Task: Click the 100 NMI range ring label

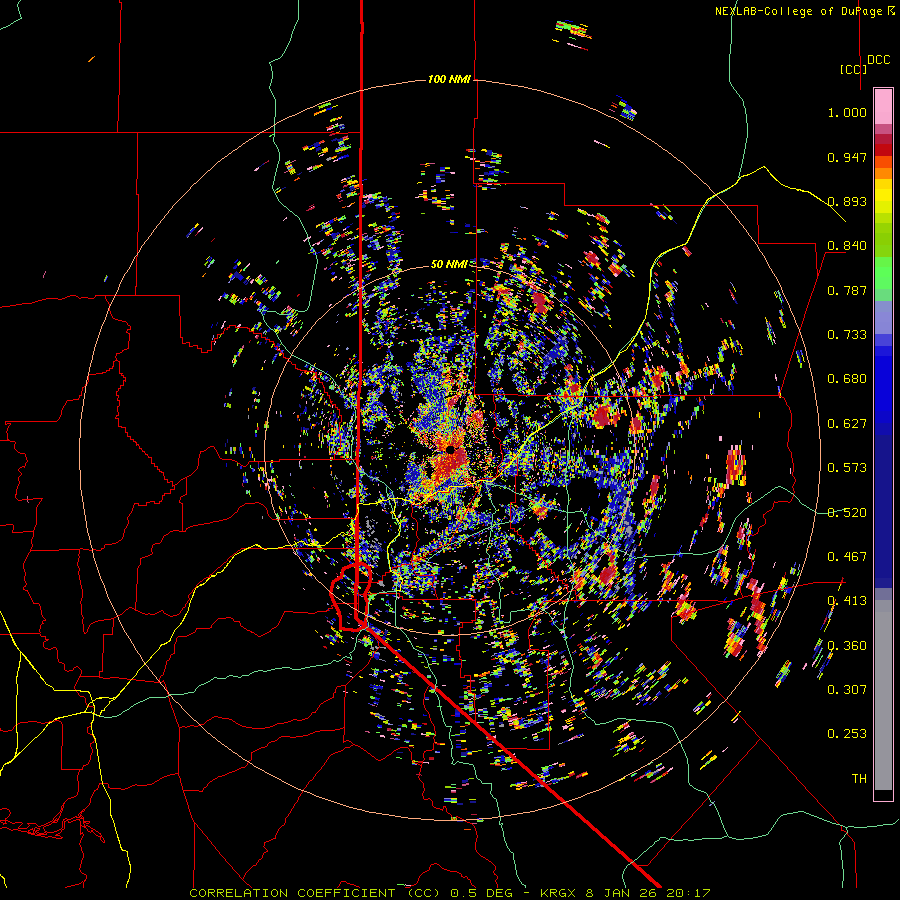Action: pyautogui.click(x=449, y=79)
